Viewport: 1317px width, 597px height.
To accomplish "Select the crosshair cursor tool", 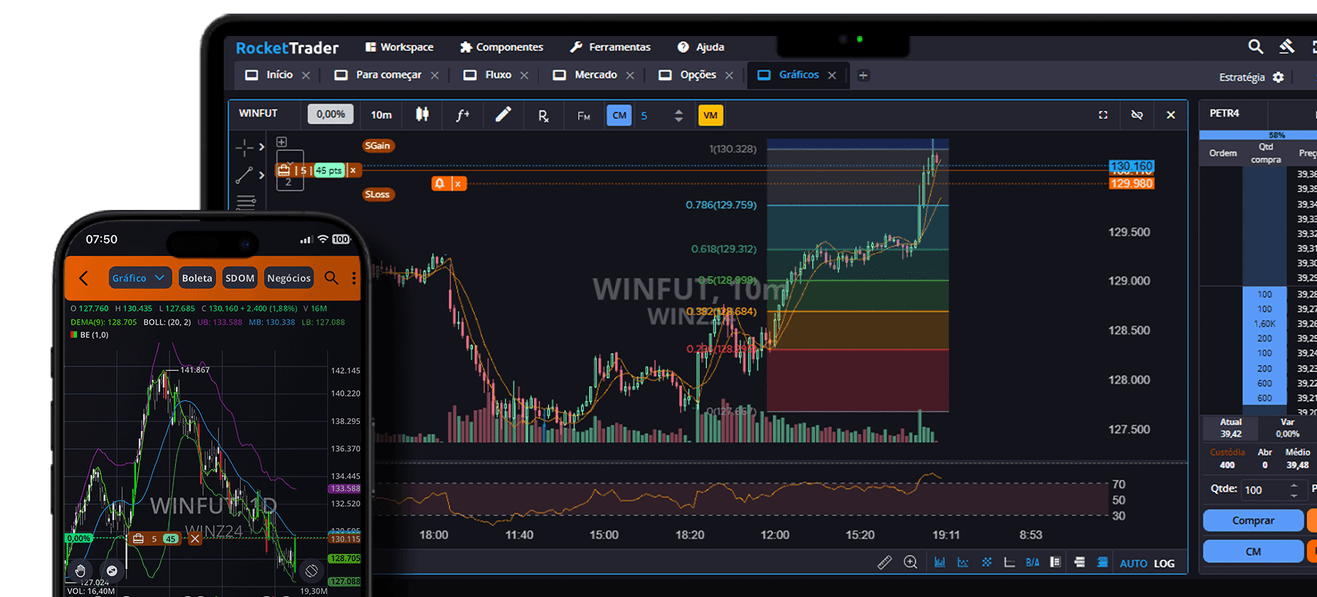I will [x=244, y=148].
